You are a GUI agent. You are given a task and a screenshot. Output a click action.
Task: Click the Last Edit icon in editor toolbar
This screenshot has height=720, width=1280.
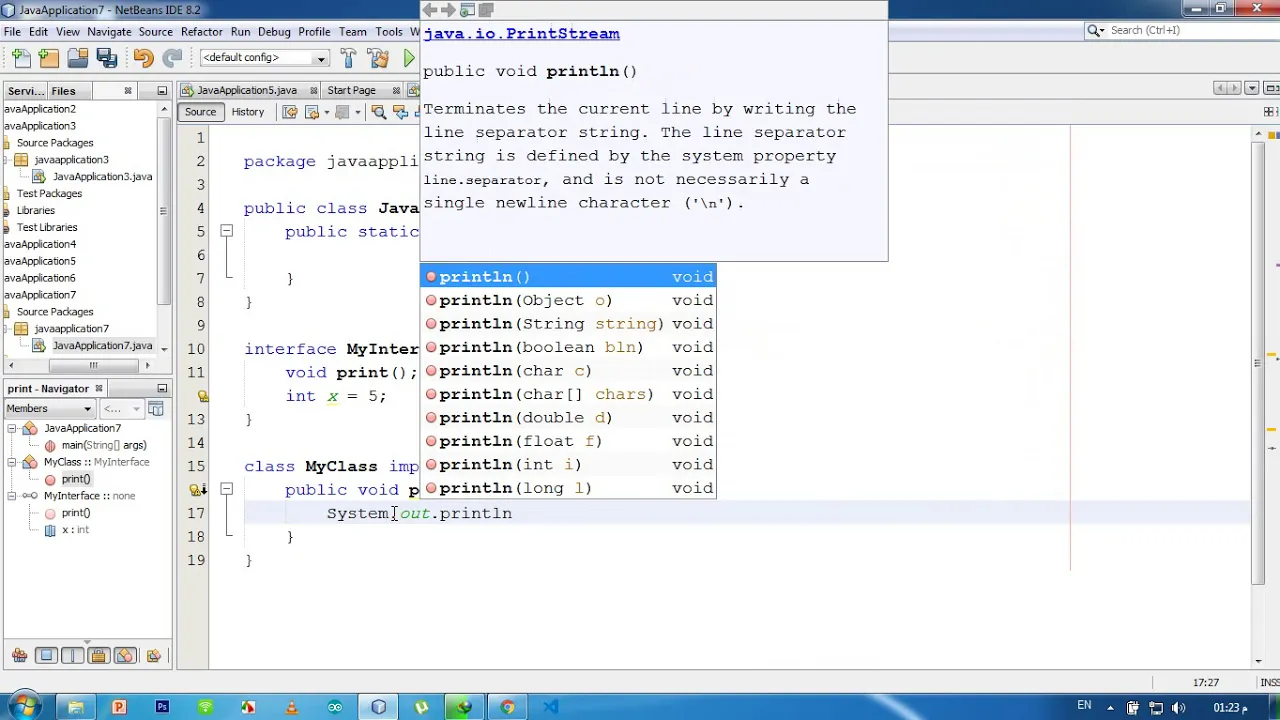[x=290, y=112]
